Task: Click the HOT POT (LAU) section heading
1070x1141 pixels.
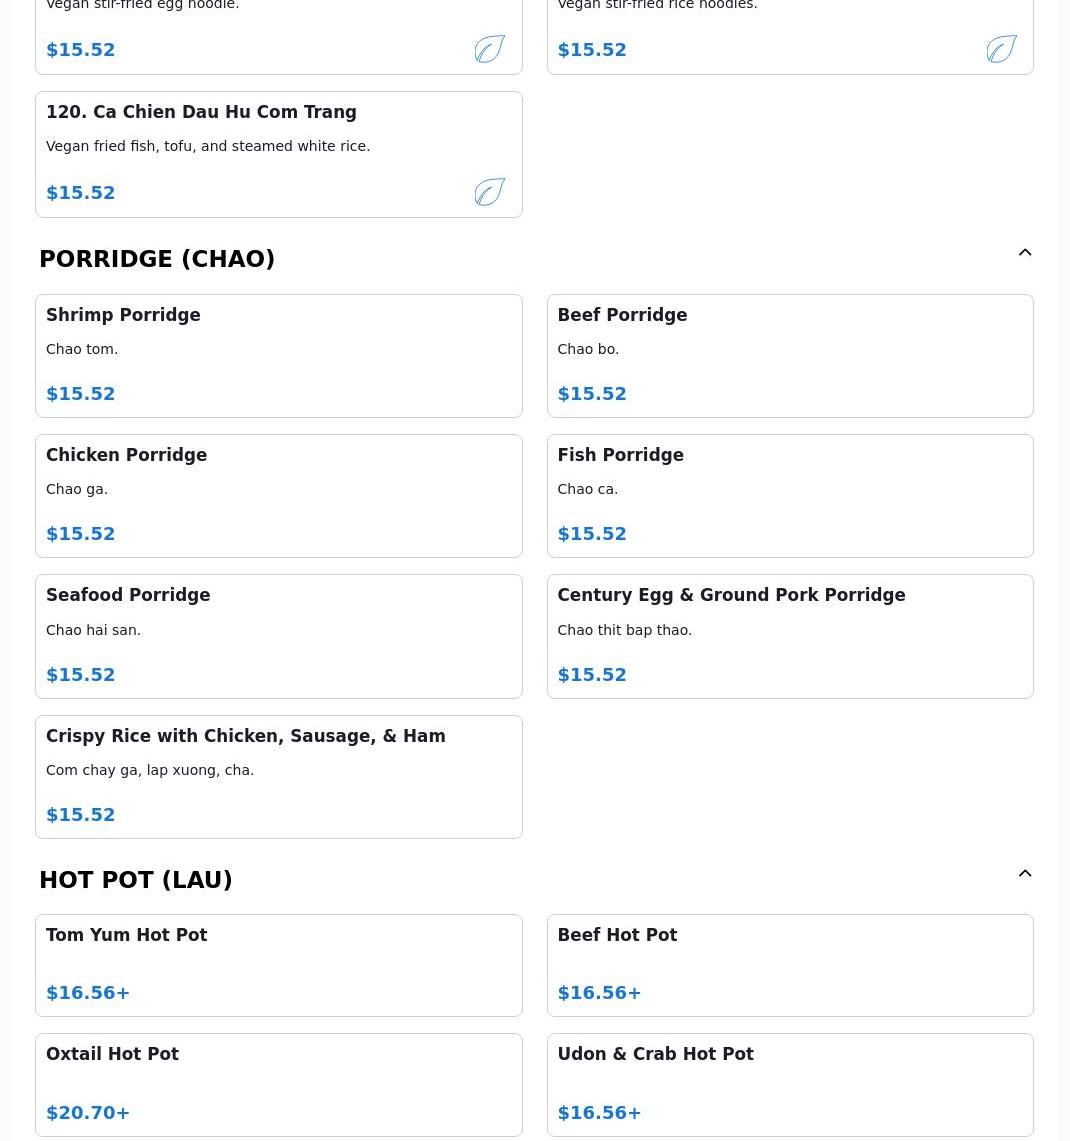Action: click(136, 880)
